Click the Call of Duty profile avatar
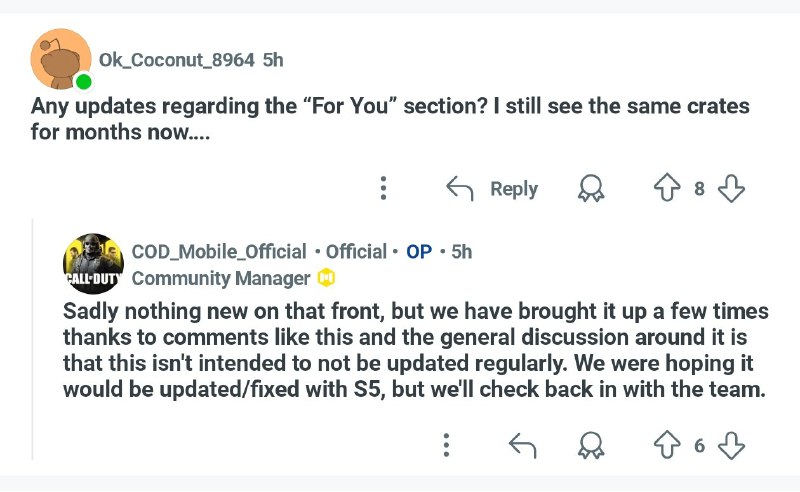 [x=93, y=263]
